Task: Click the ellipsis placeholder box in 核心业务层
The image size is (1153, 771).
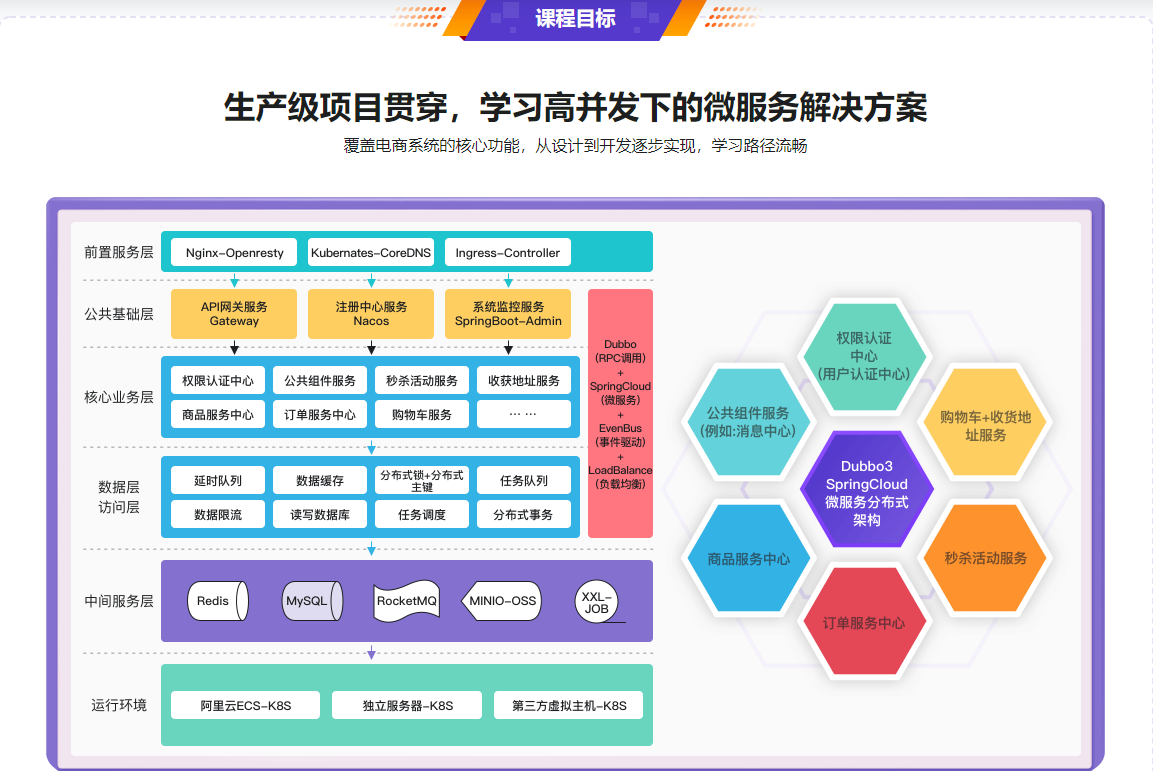Action: point(523,413)
